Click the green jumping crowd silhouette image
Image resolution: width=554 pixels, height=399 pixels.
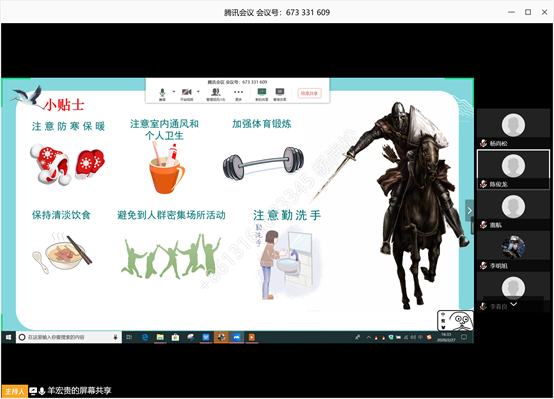pyautogui.click(x=171, y=256)
